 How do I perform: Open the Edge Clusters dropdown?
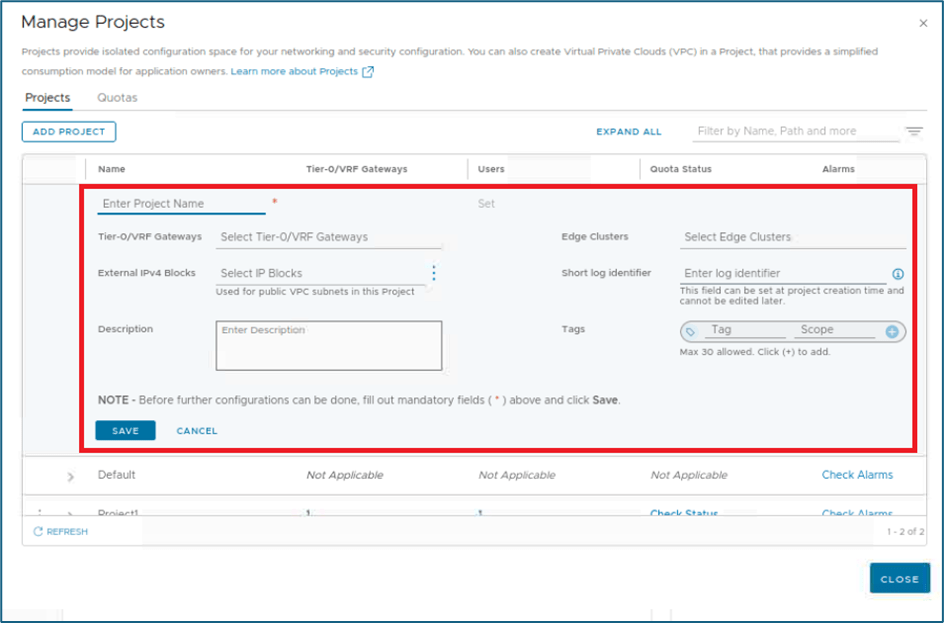coord(793,238)
